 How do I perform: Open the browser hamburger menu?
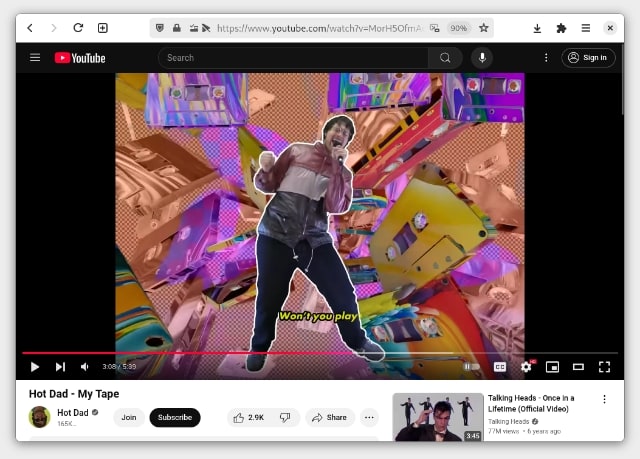586,28
